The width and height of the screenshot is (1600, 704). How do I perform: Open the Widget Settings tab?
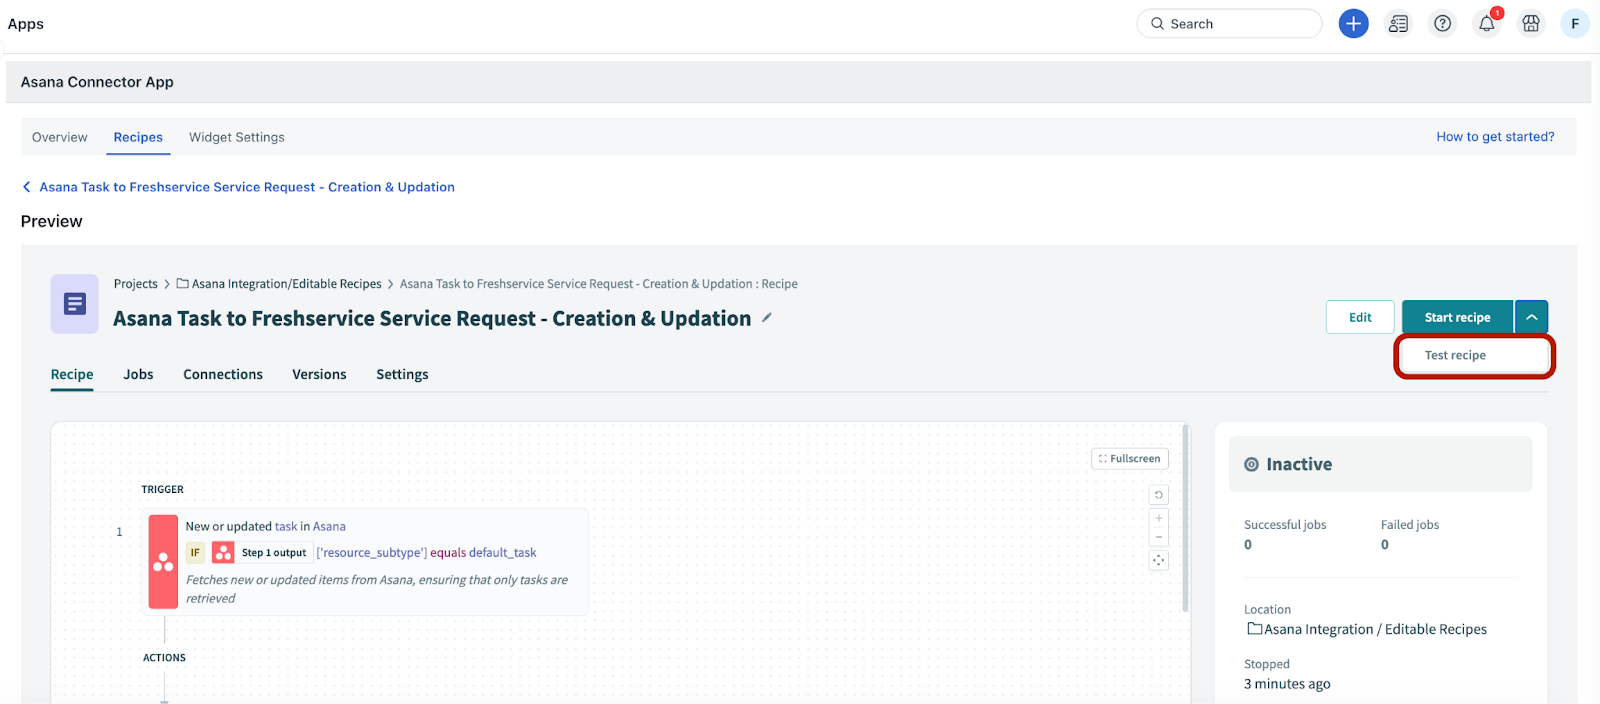tap(237, 137)
